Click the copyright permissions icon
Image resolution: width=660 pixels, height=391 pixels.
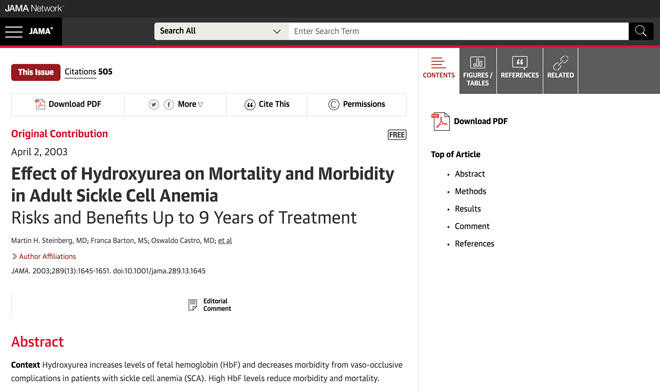click(x=333, y=104)
